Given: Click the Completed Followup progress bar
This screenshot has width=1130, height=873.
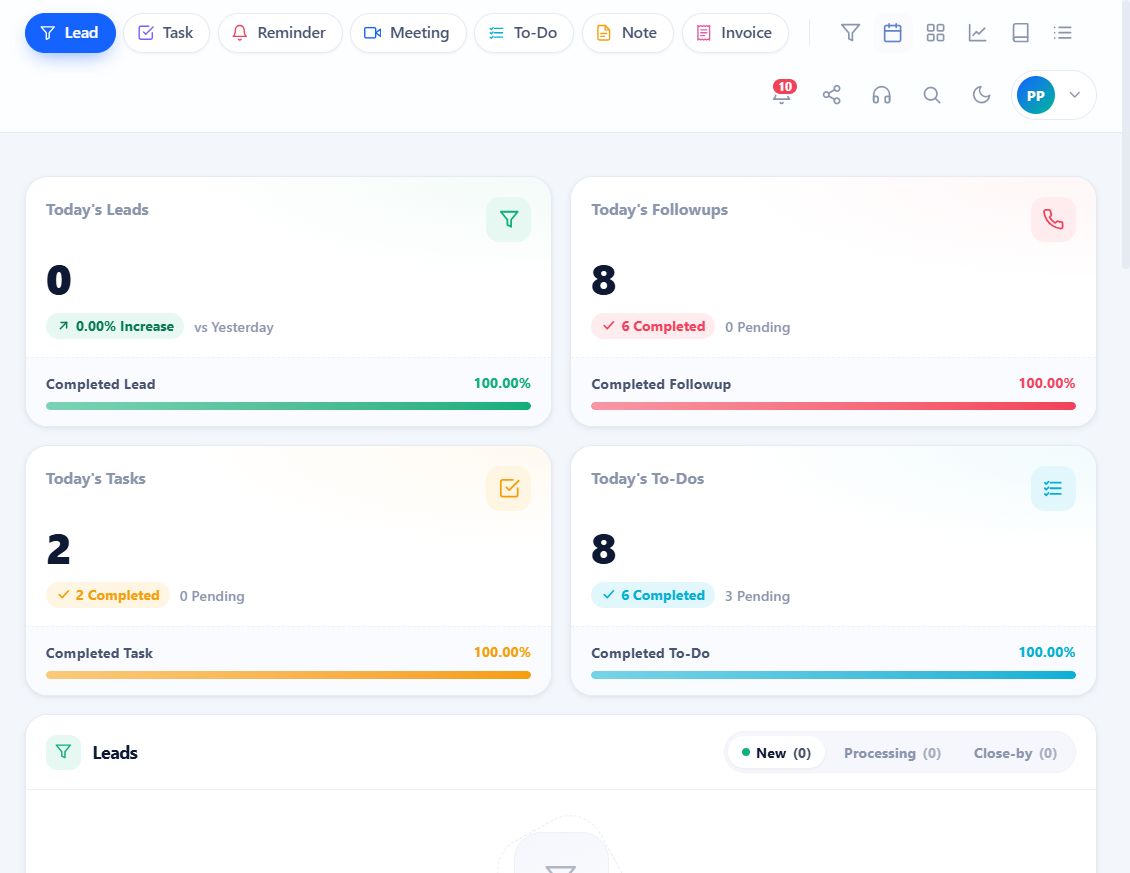Looking at the screenshot, I should [x=833, y=406].
